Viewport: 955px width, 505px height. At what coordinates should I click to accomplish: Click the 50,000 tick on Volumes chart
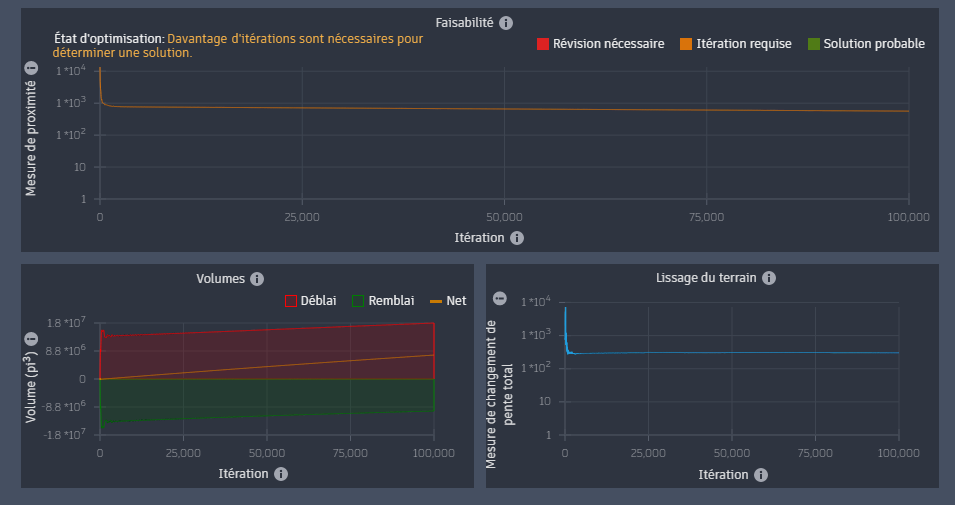267,453
